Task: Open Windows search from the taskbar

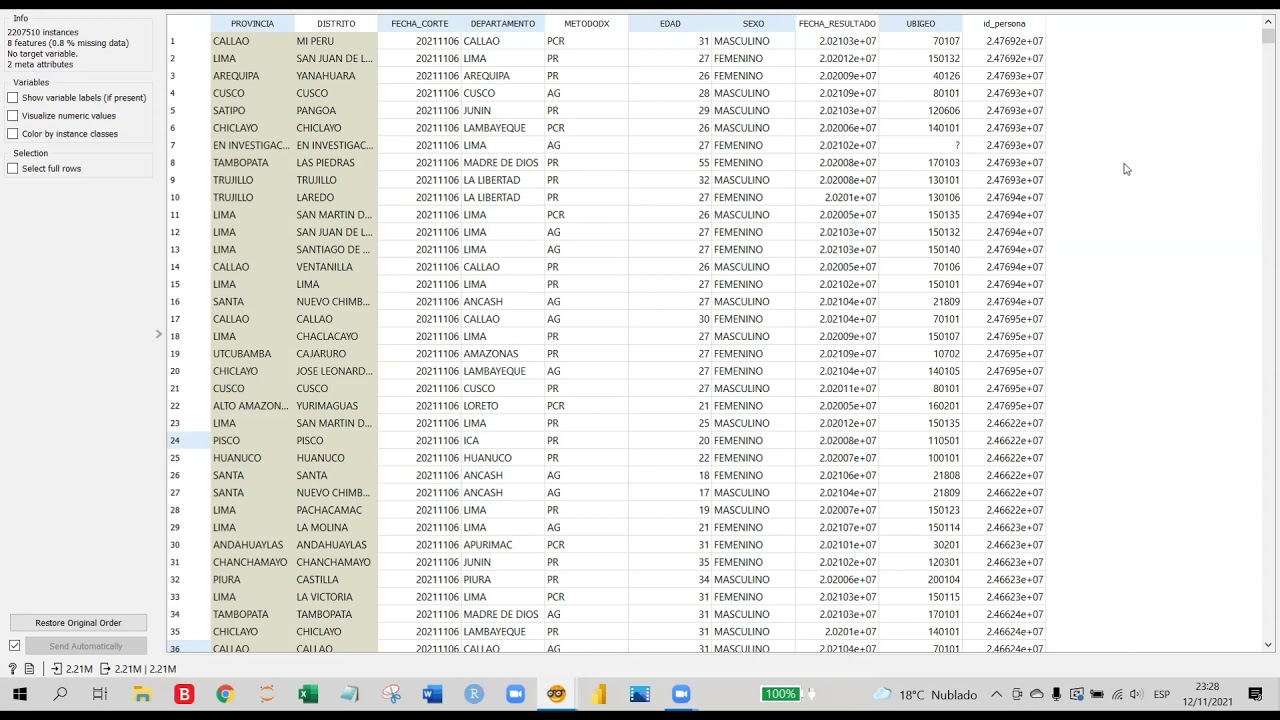Action: [x=60, y=694]
